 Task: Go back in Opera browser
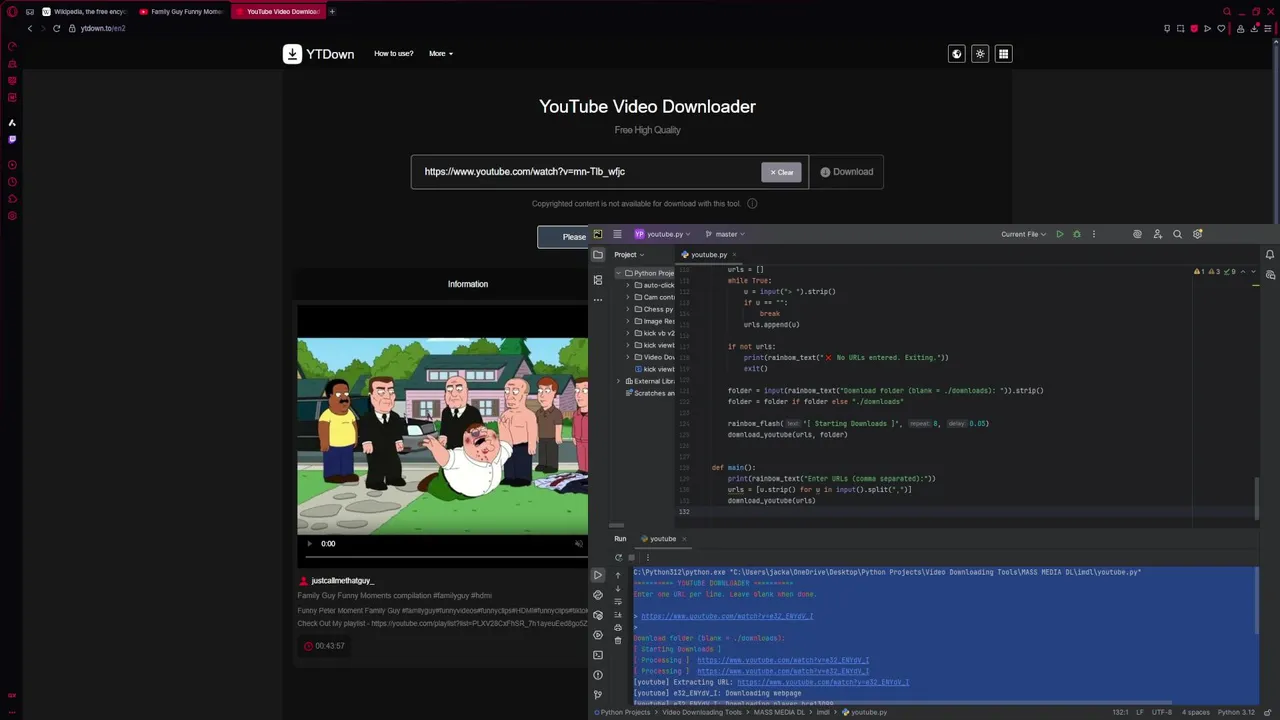(30, 28)
